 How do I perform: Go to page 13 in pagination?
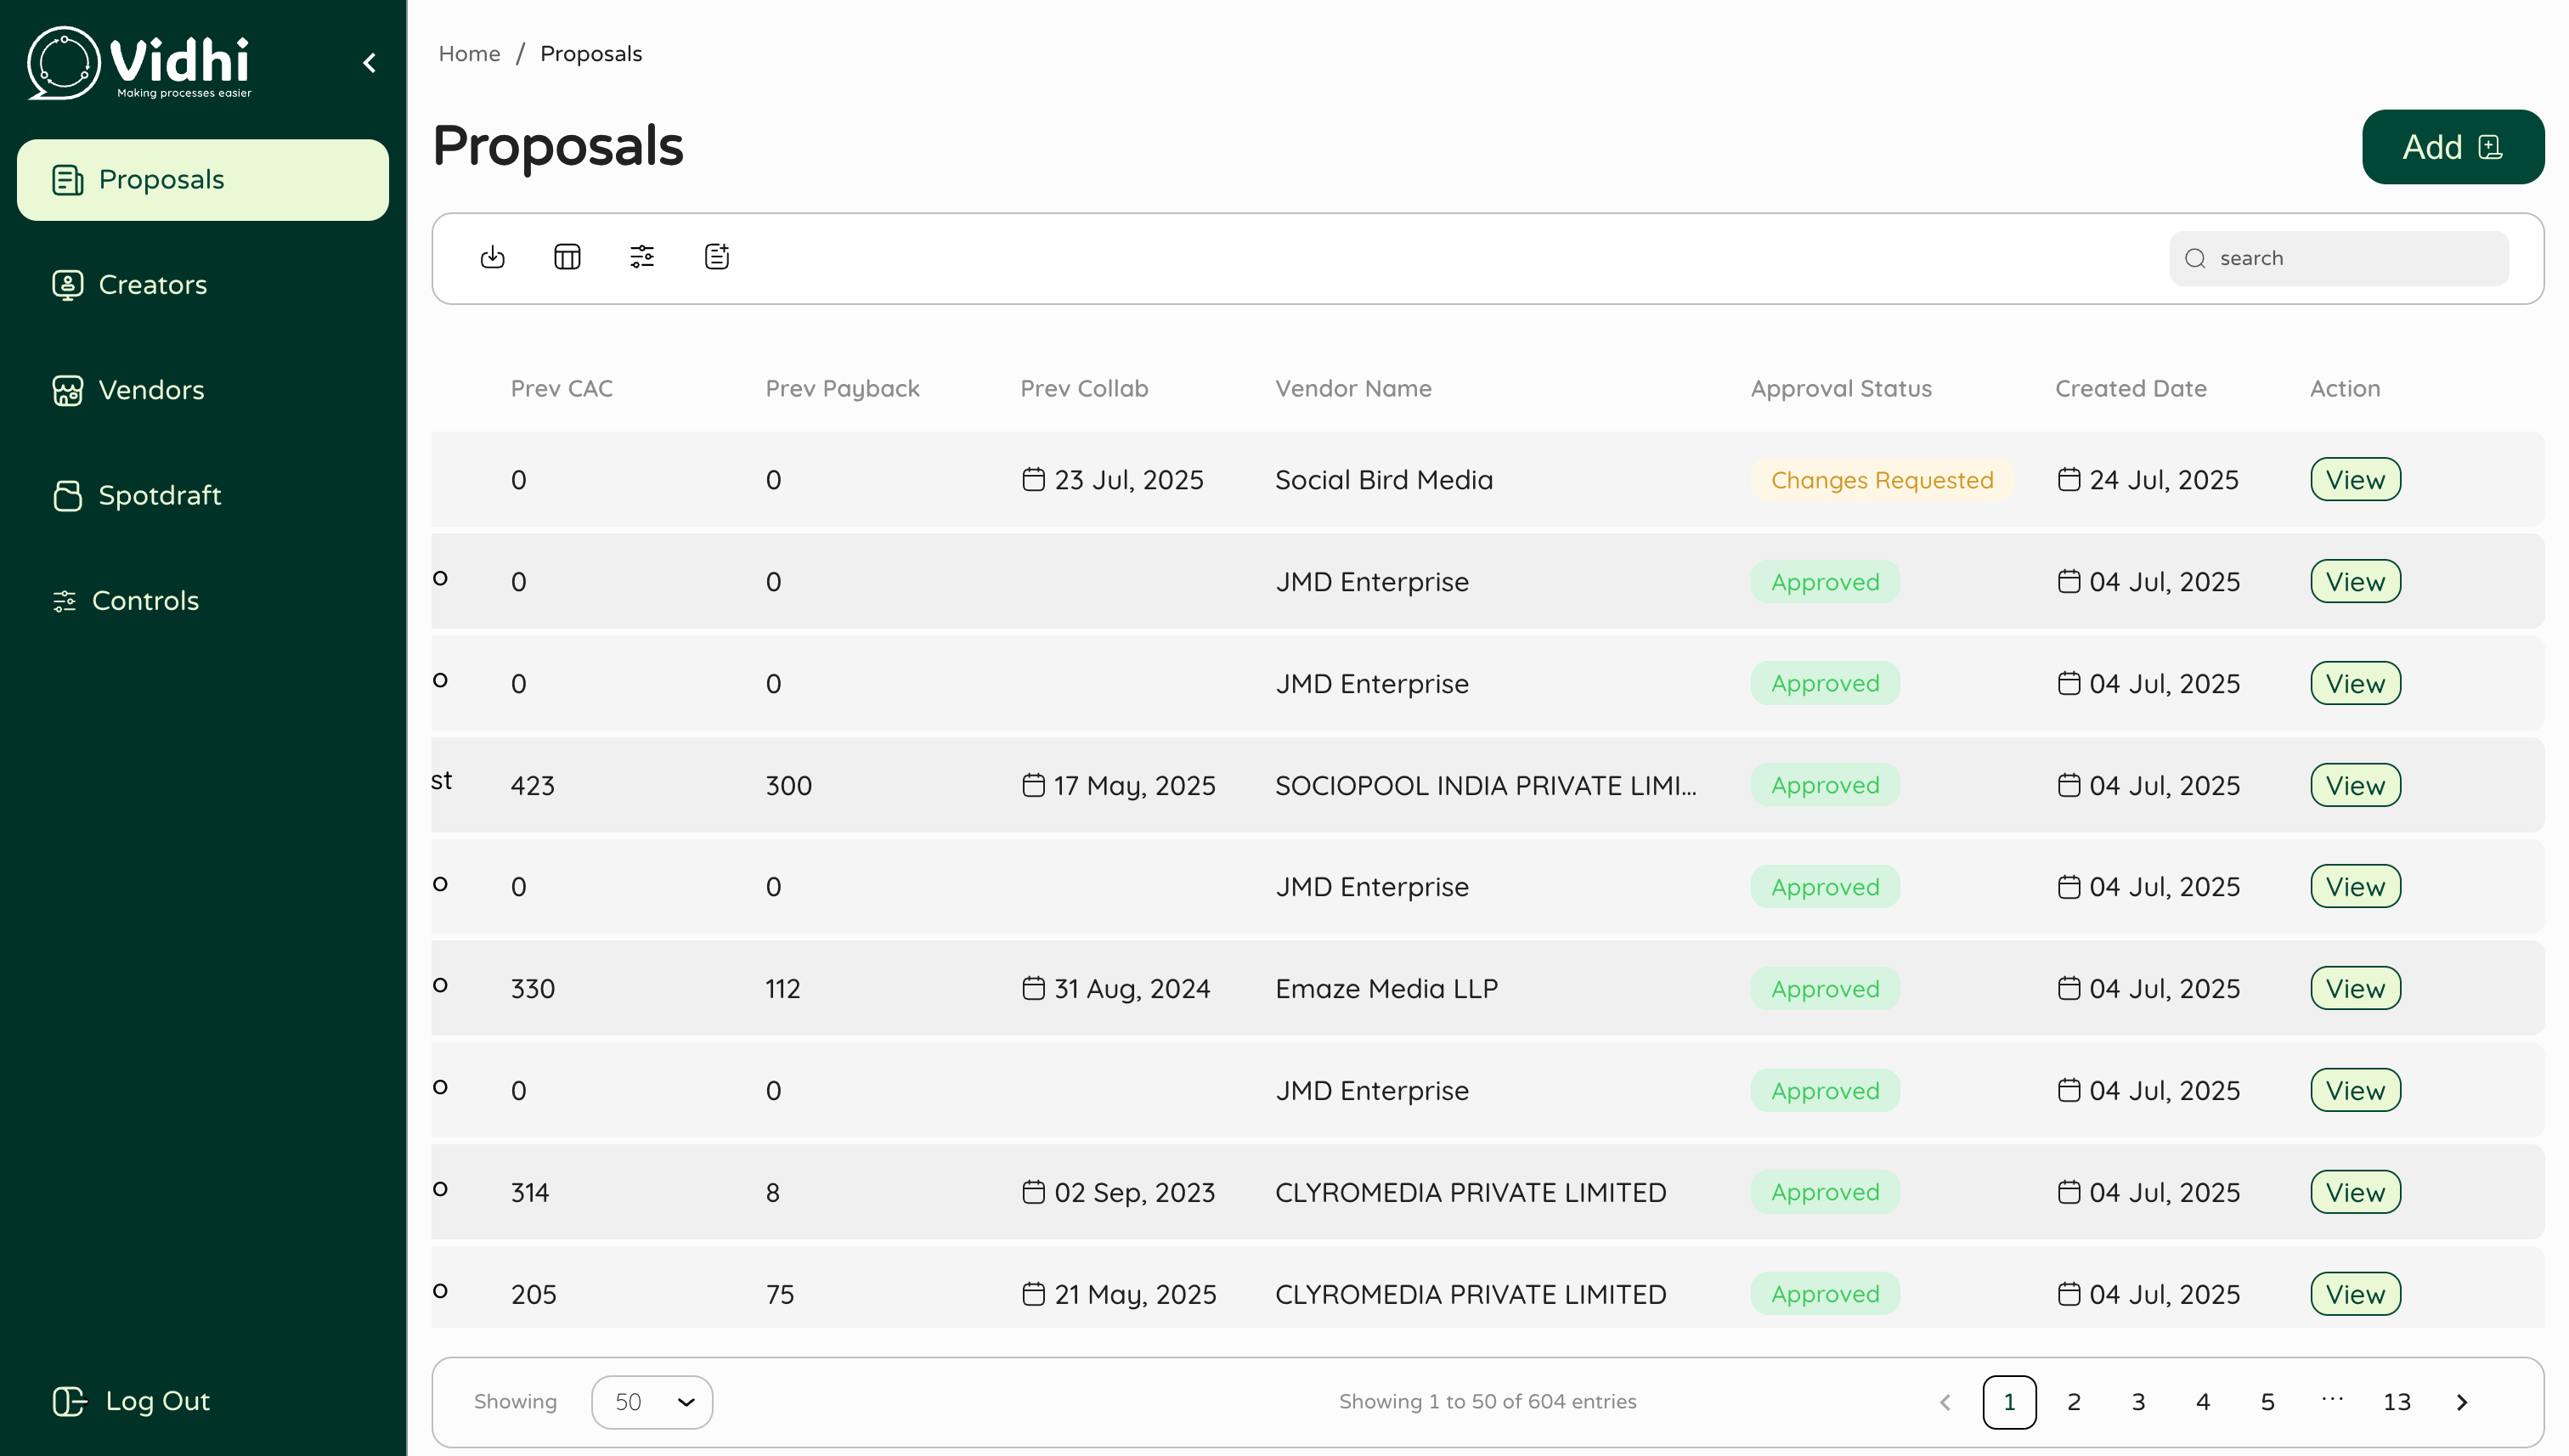[x=2396, y=1402]
